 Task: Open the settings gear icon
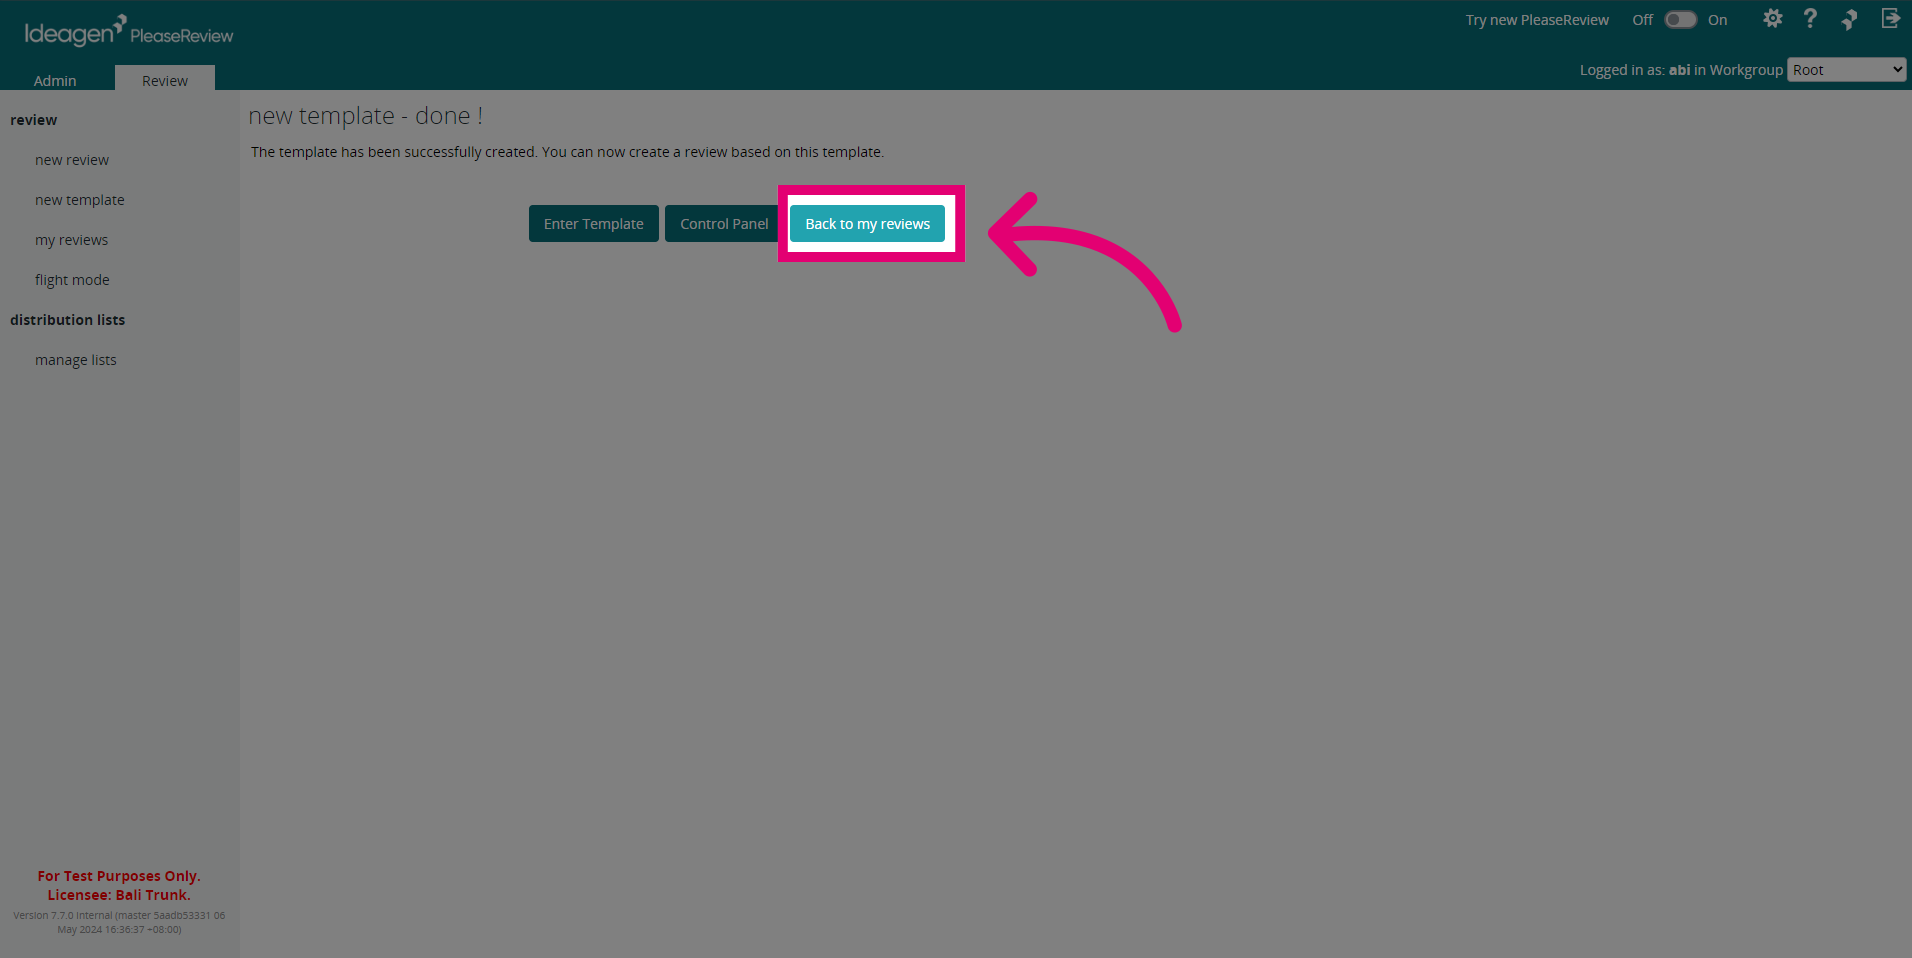[x=1772, y=19]
